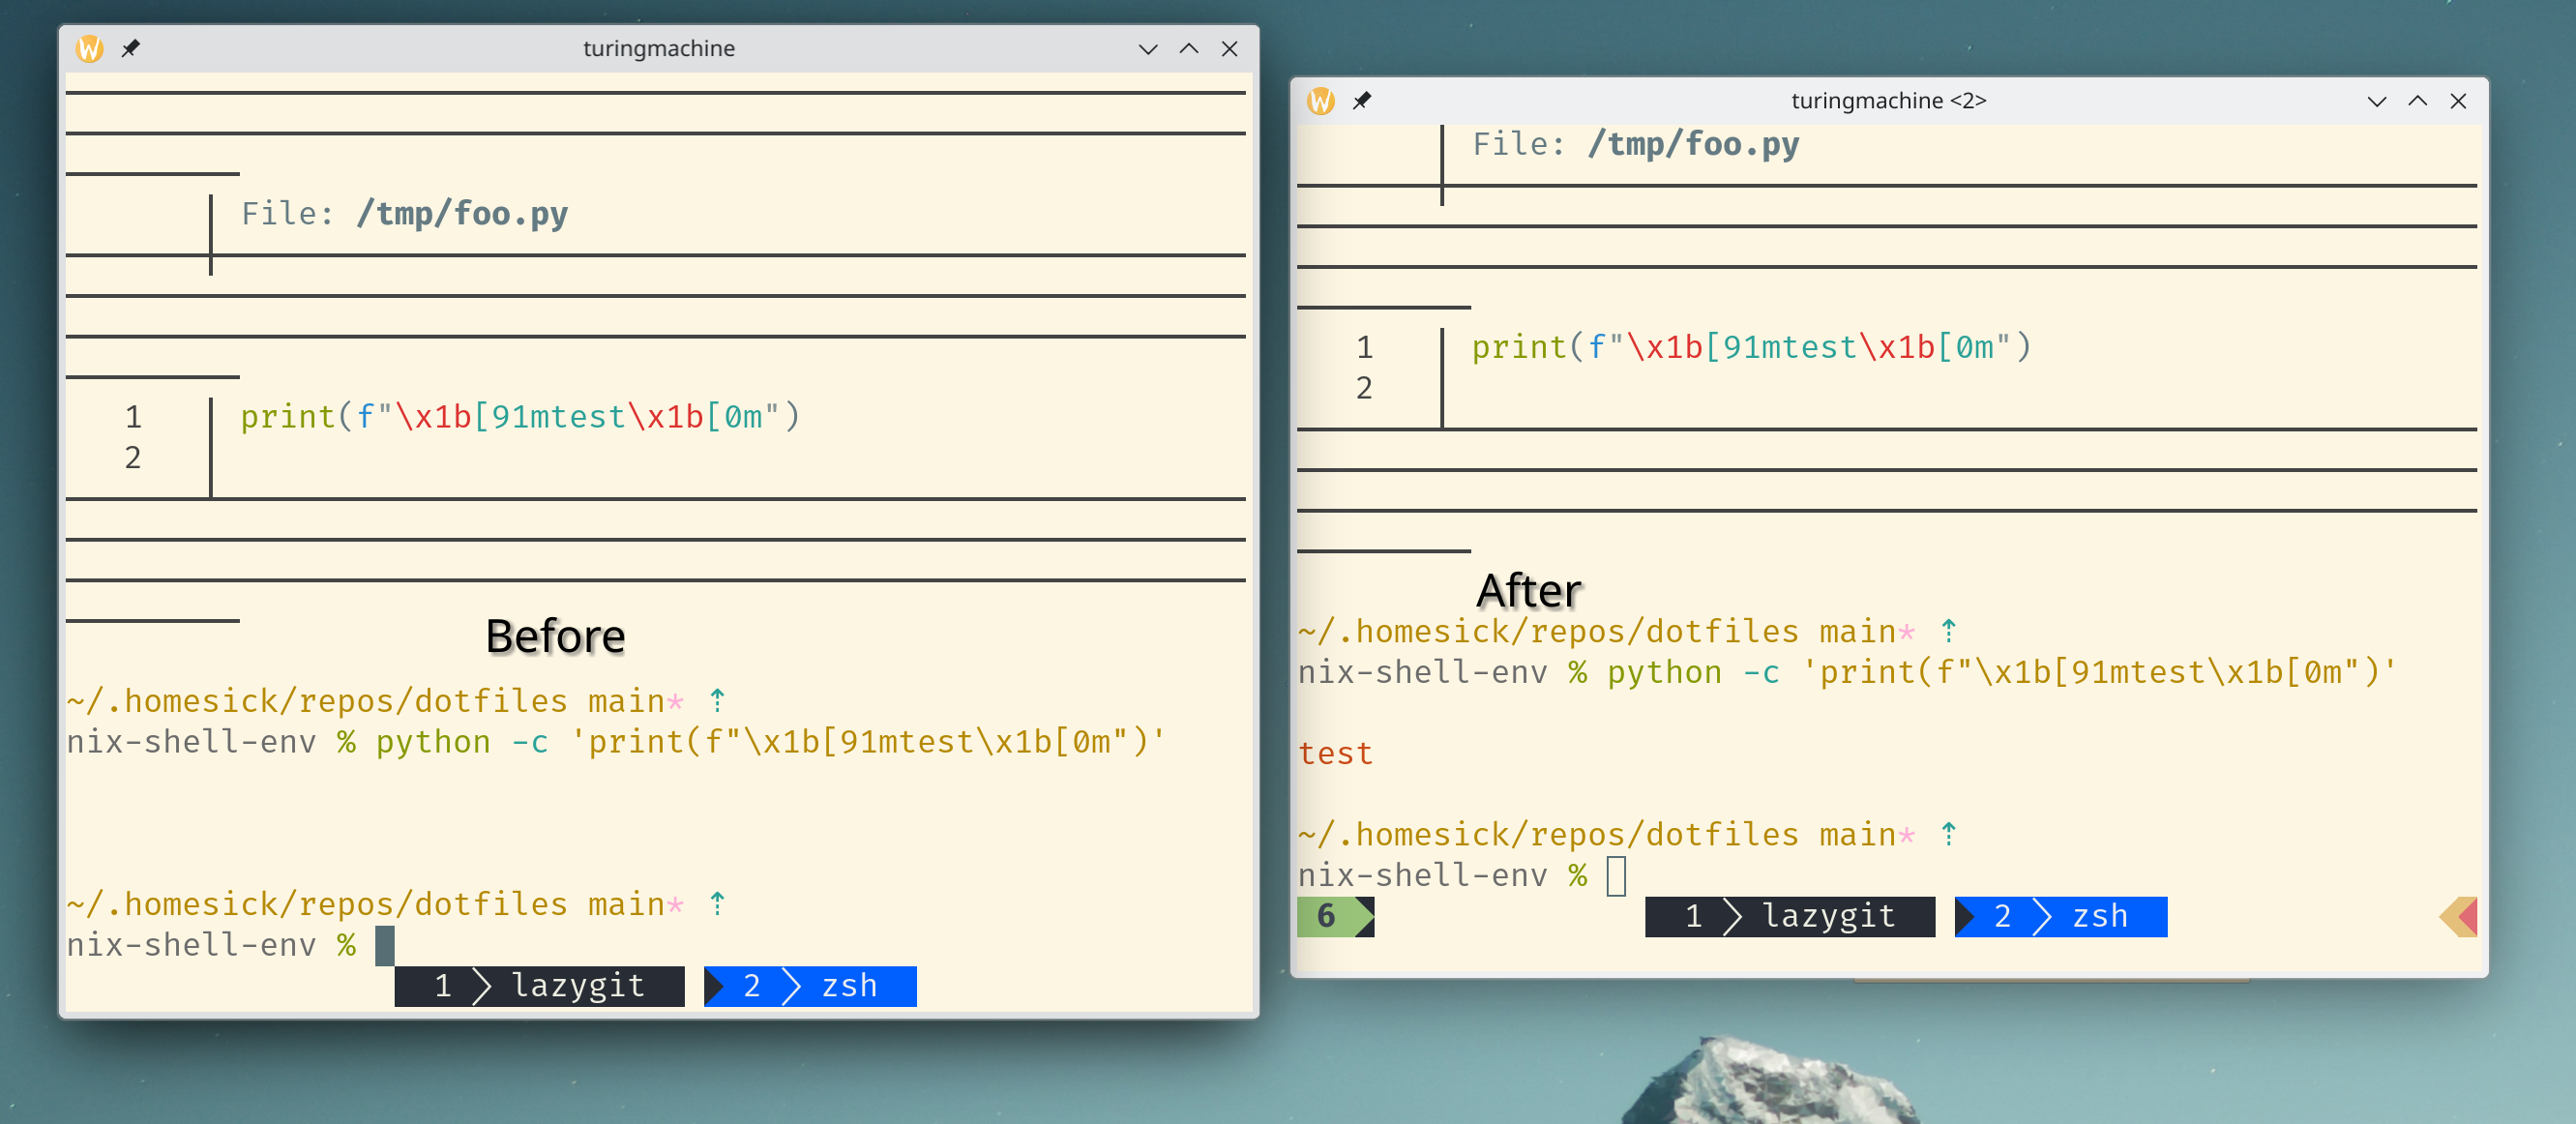Maximize the turingmachine <2> window
The width and height of the screenshot is (2576, 1124).
[x=2417, y=100]
